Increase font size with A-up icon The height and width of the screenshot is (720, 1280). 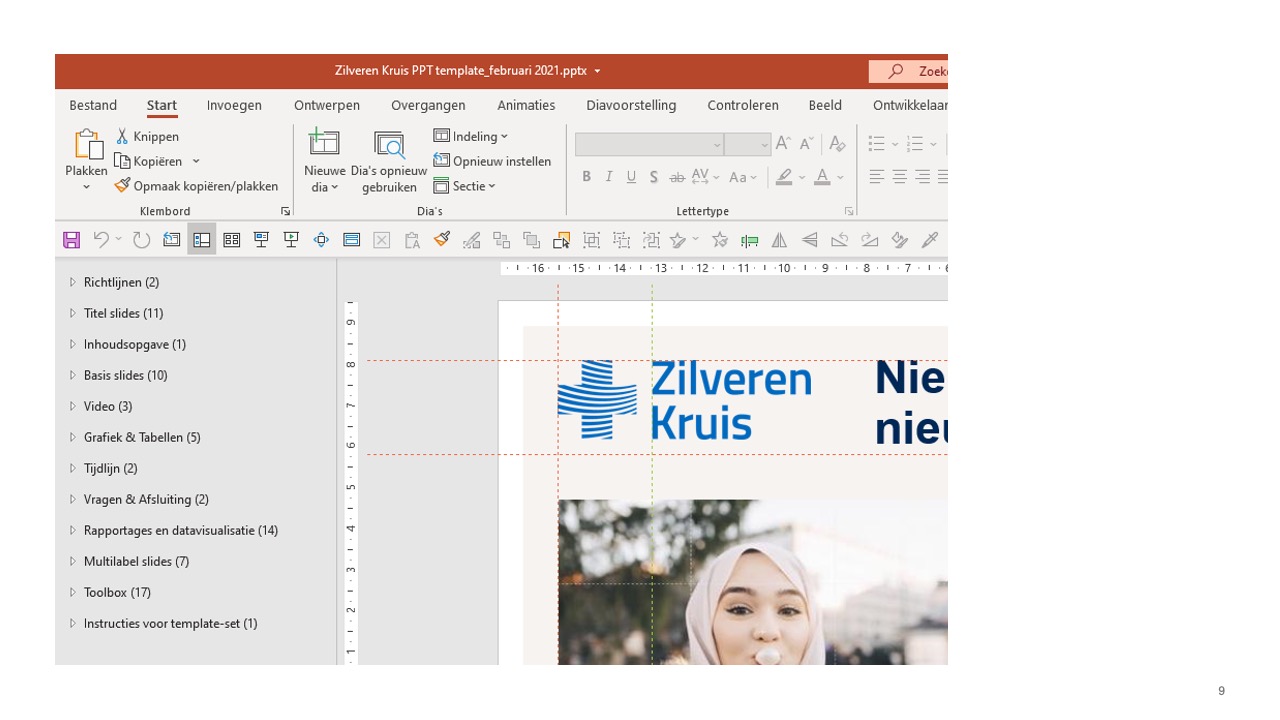pos(783,144)
